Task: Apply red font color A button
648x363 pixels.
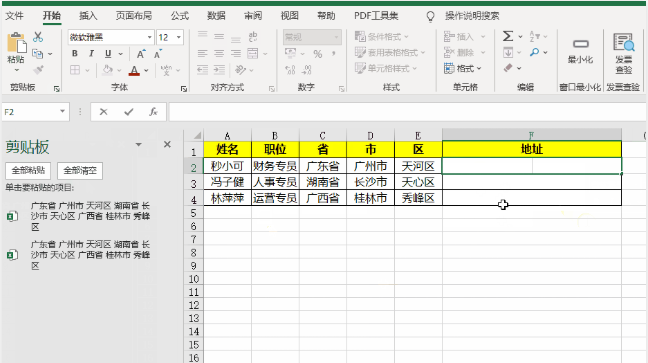Action: [134, 70]
